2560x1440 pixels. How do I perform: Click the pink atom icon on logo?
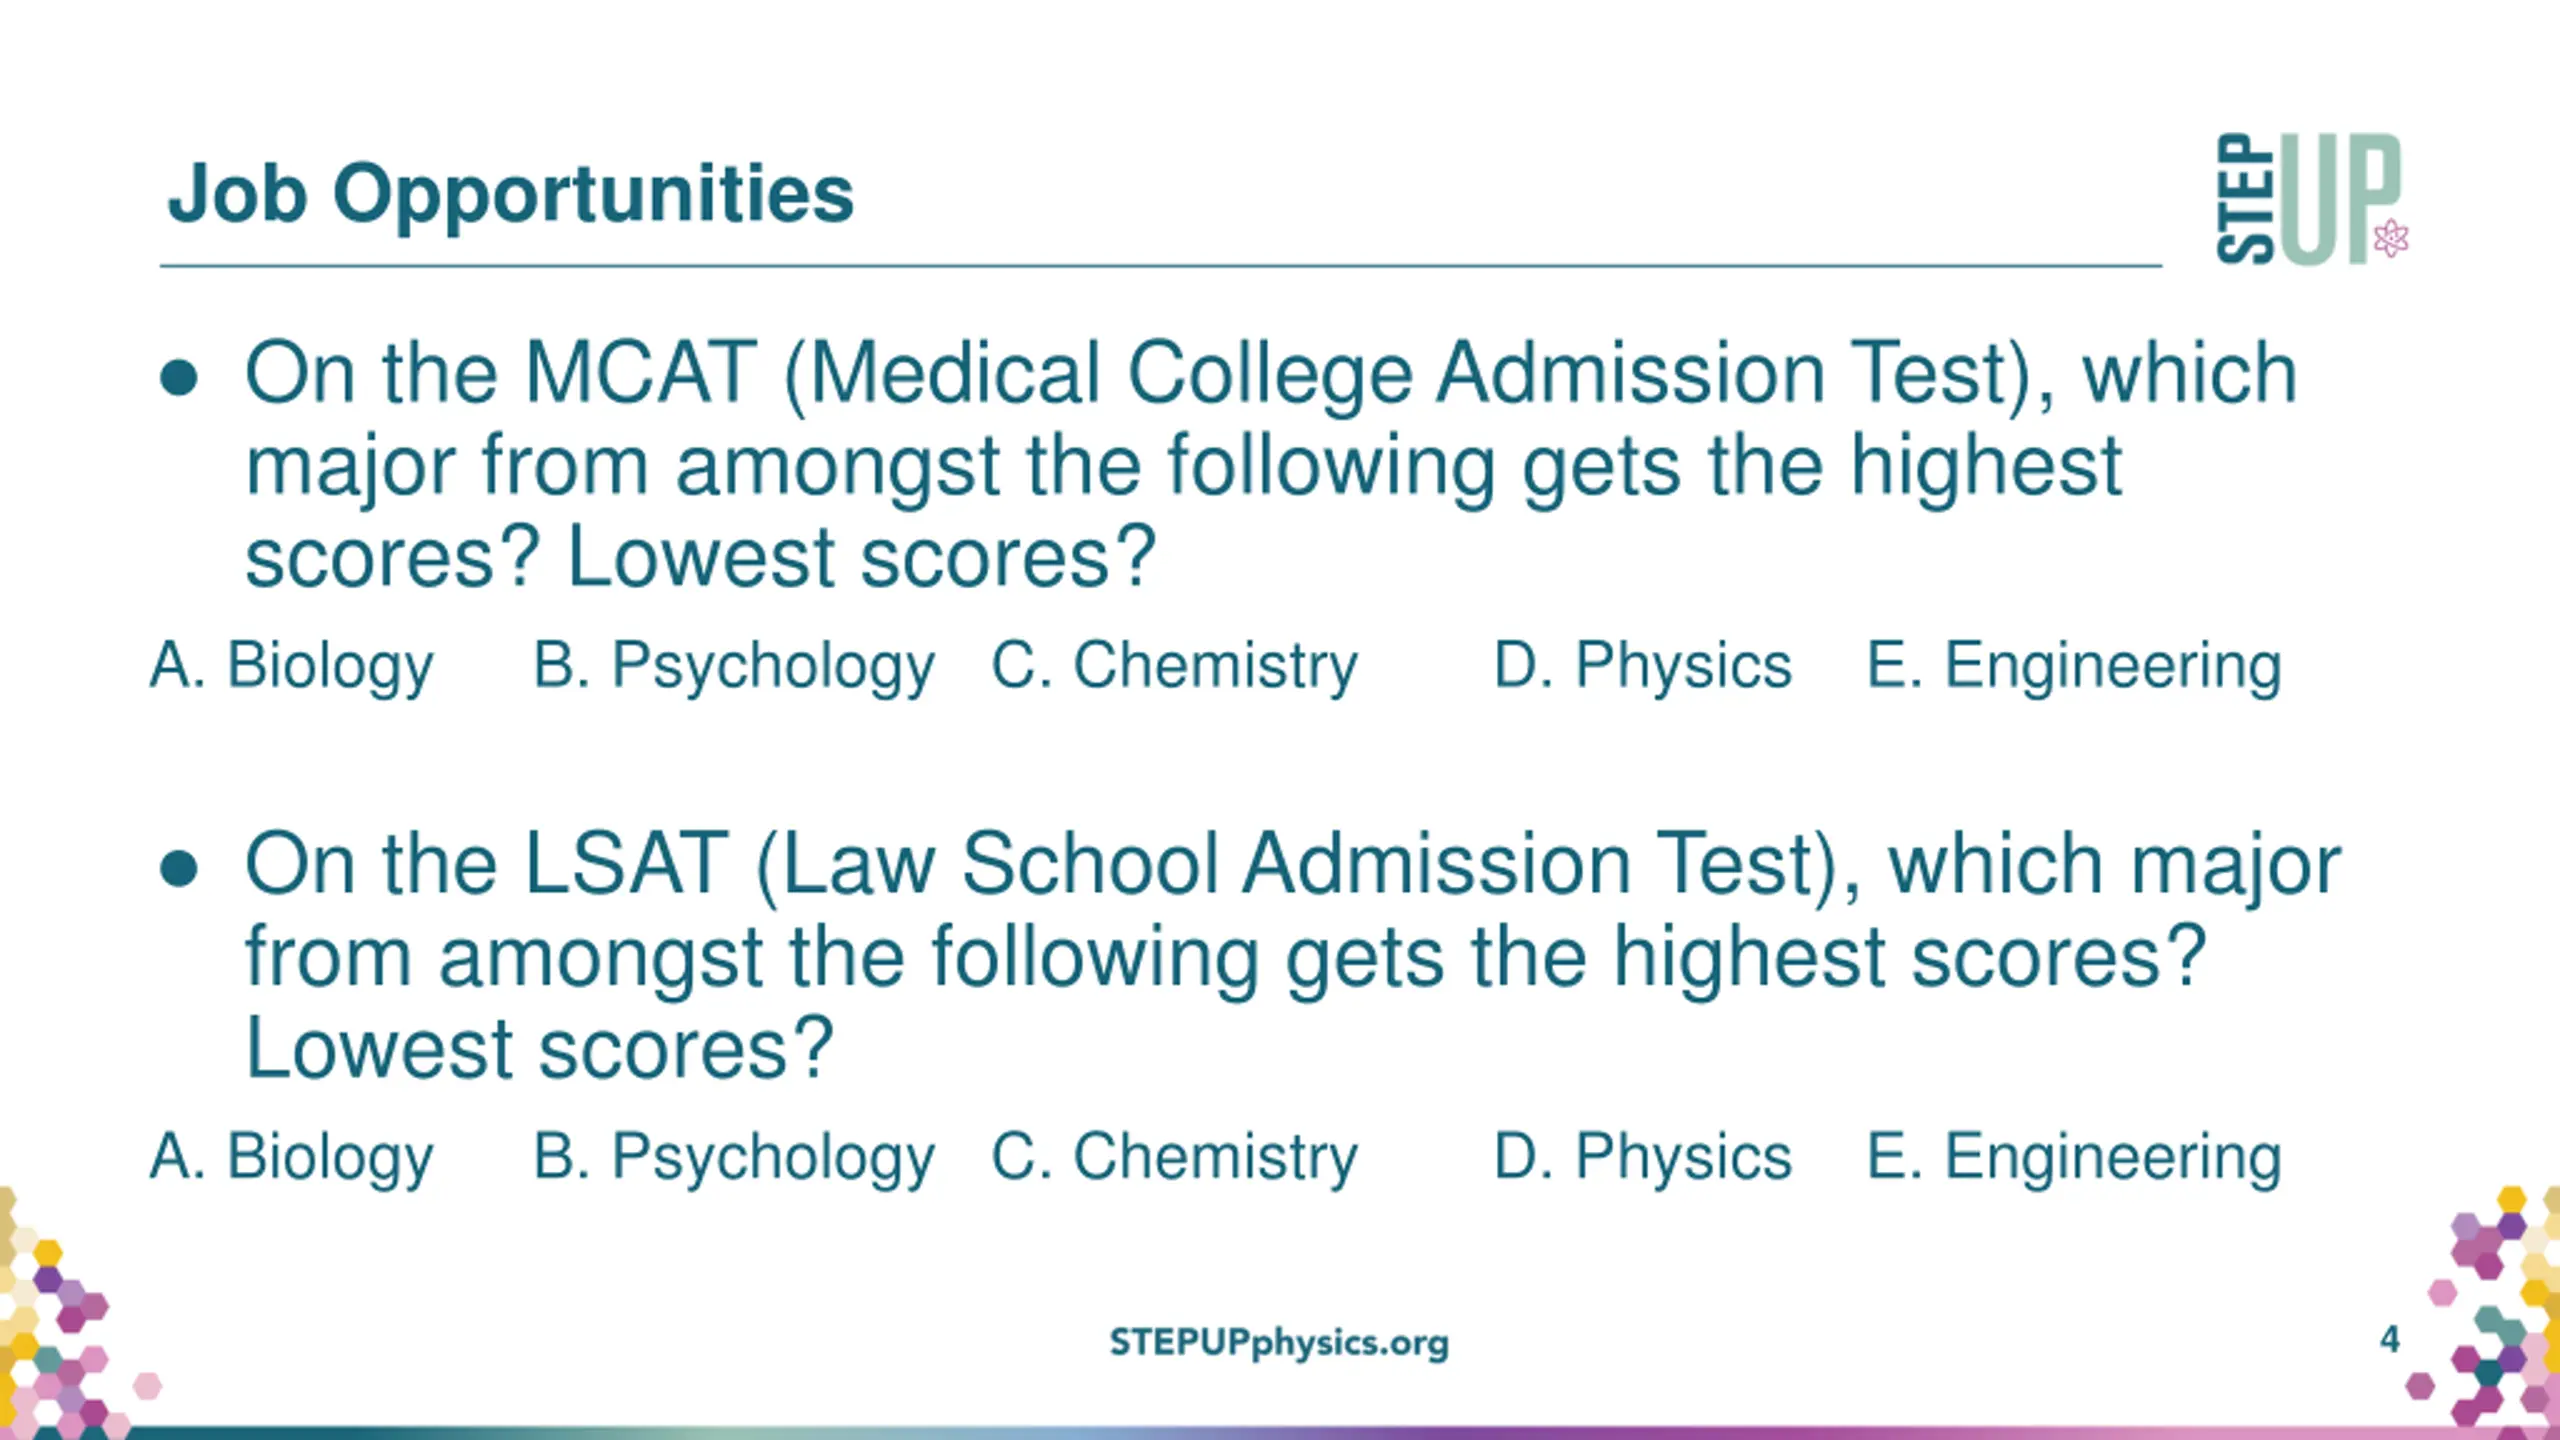(2391, 238)
